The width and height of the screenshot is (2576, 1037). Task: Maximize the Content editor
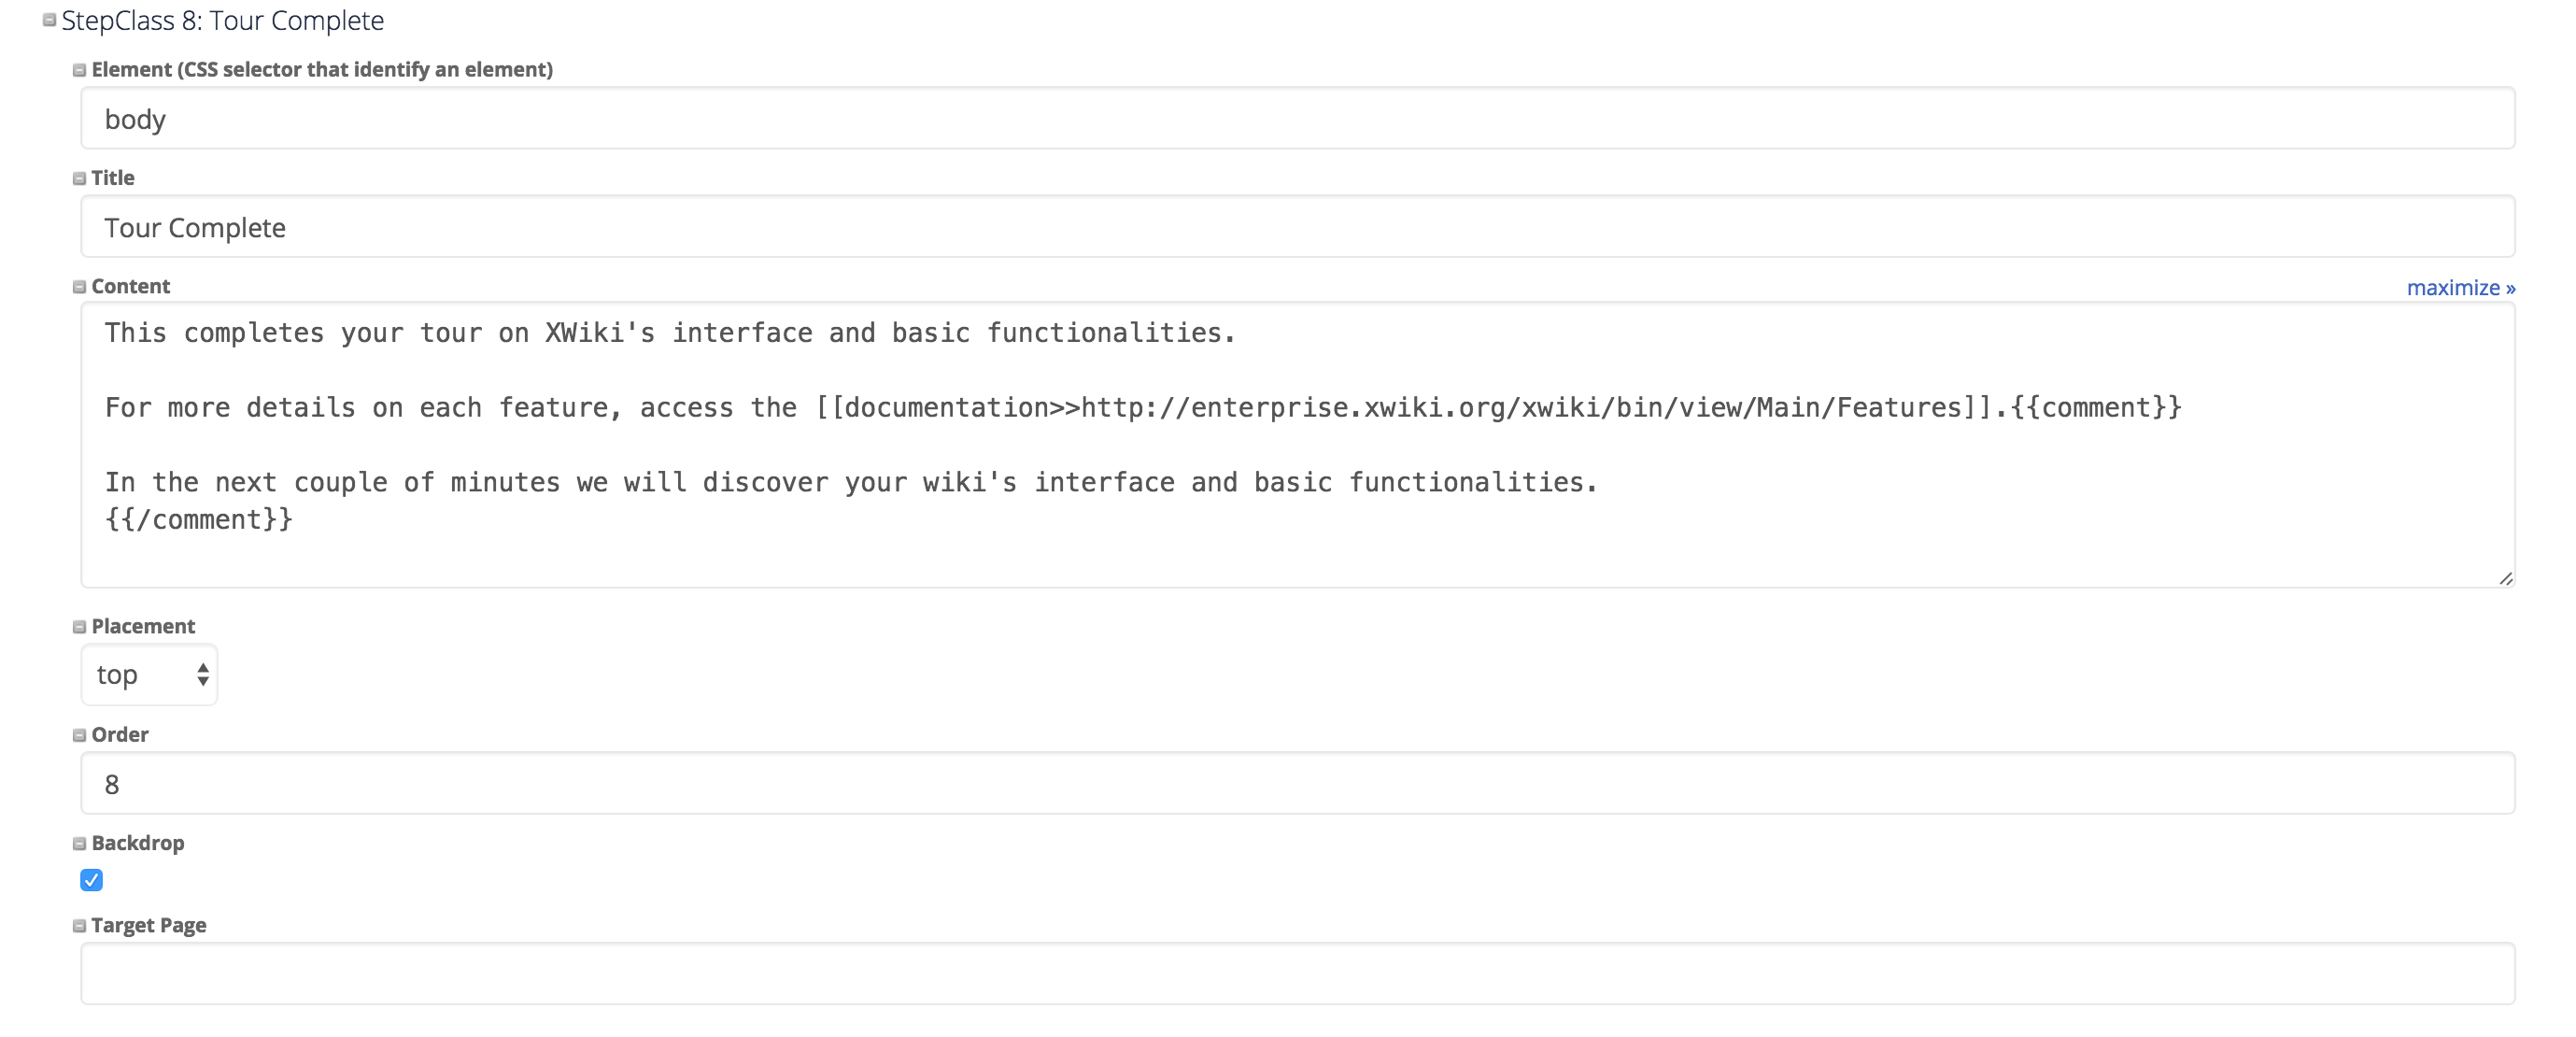pos(2460,288)
